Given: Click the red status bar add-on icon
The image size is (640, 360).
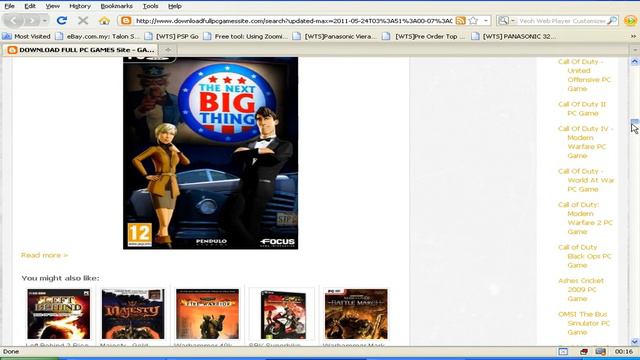Looking at the screenshot, I should 584,351.
